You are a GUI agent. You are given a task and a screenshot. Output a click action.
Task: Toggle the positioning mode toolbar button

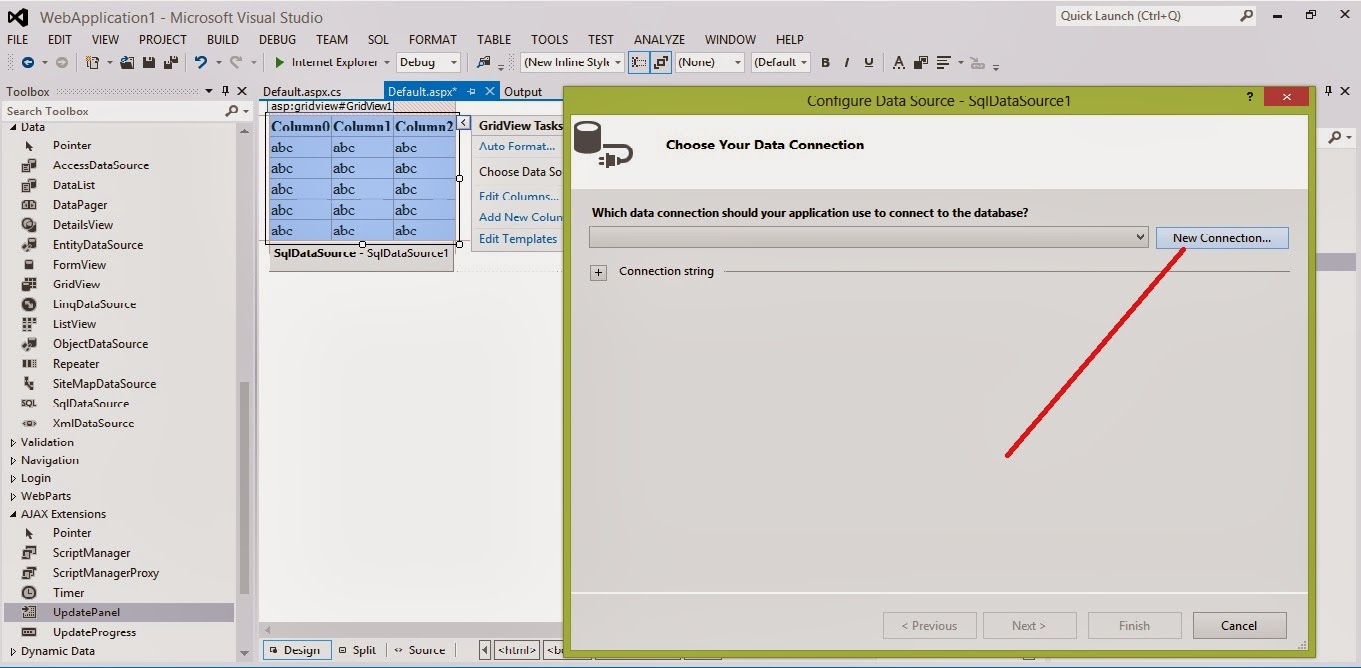(661, 62)
